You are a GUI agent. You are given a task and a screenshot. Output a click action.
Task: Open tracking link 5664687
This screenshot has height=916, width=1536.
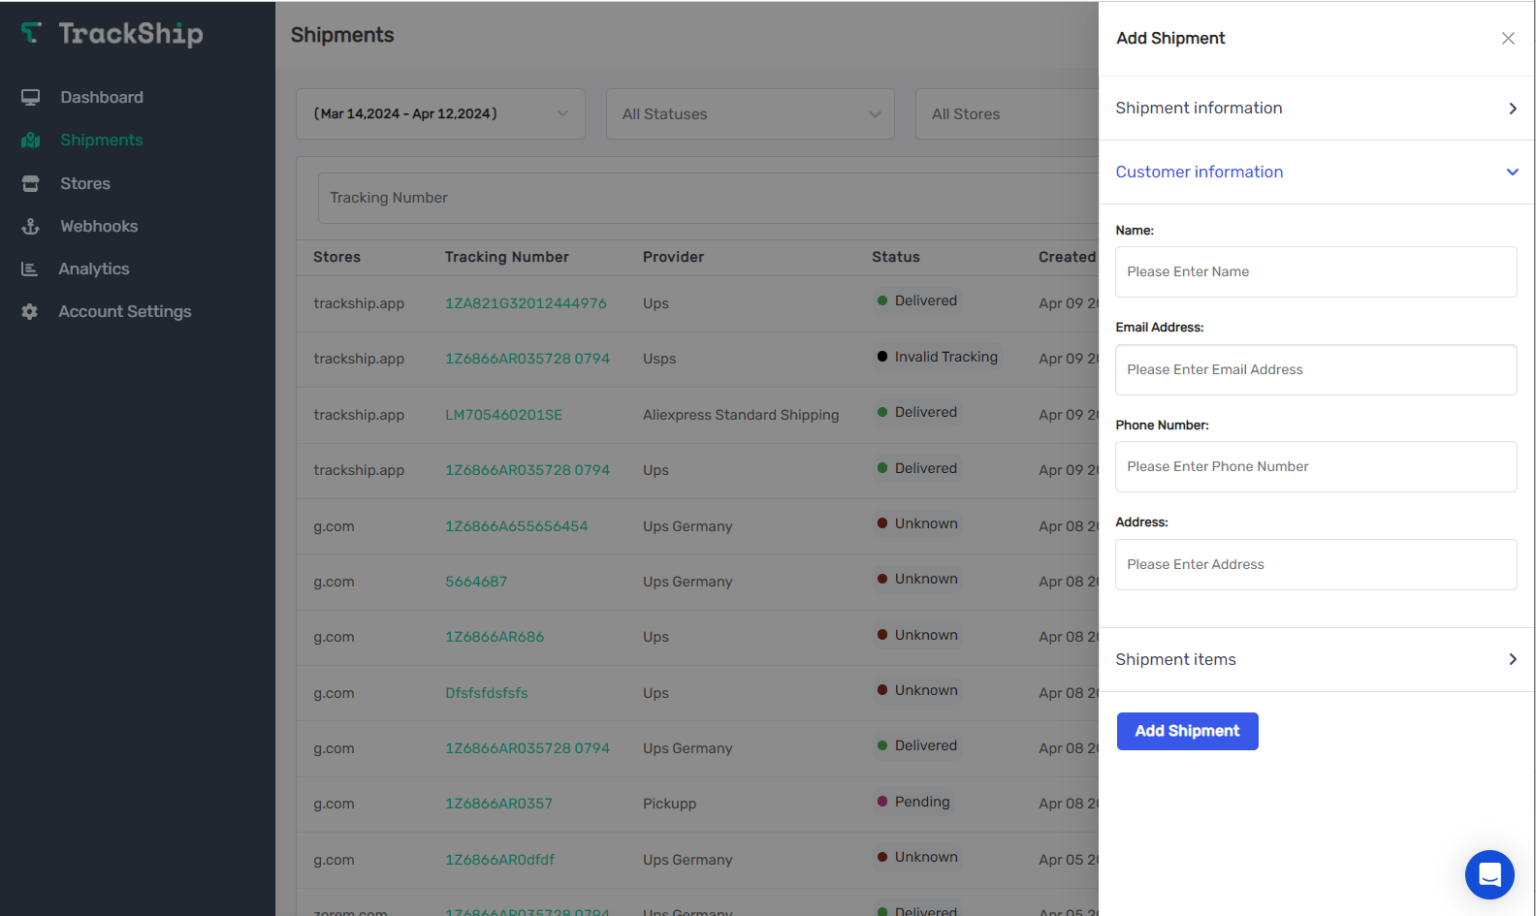(476, 581)
